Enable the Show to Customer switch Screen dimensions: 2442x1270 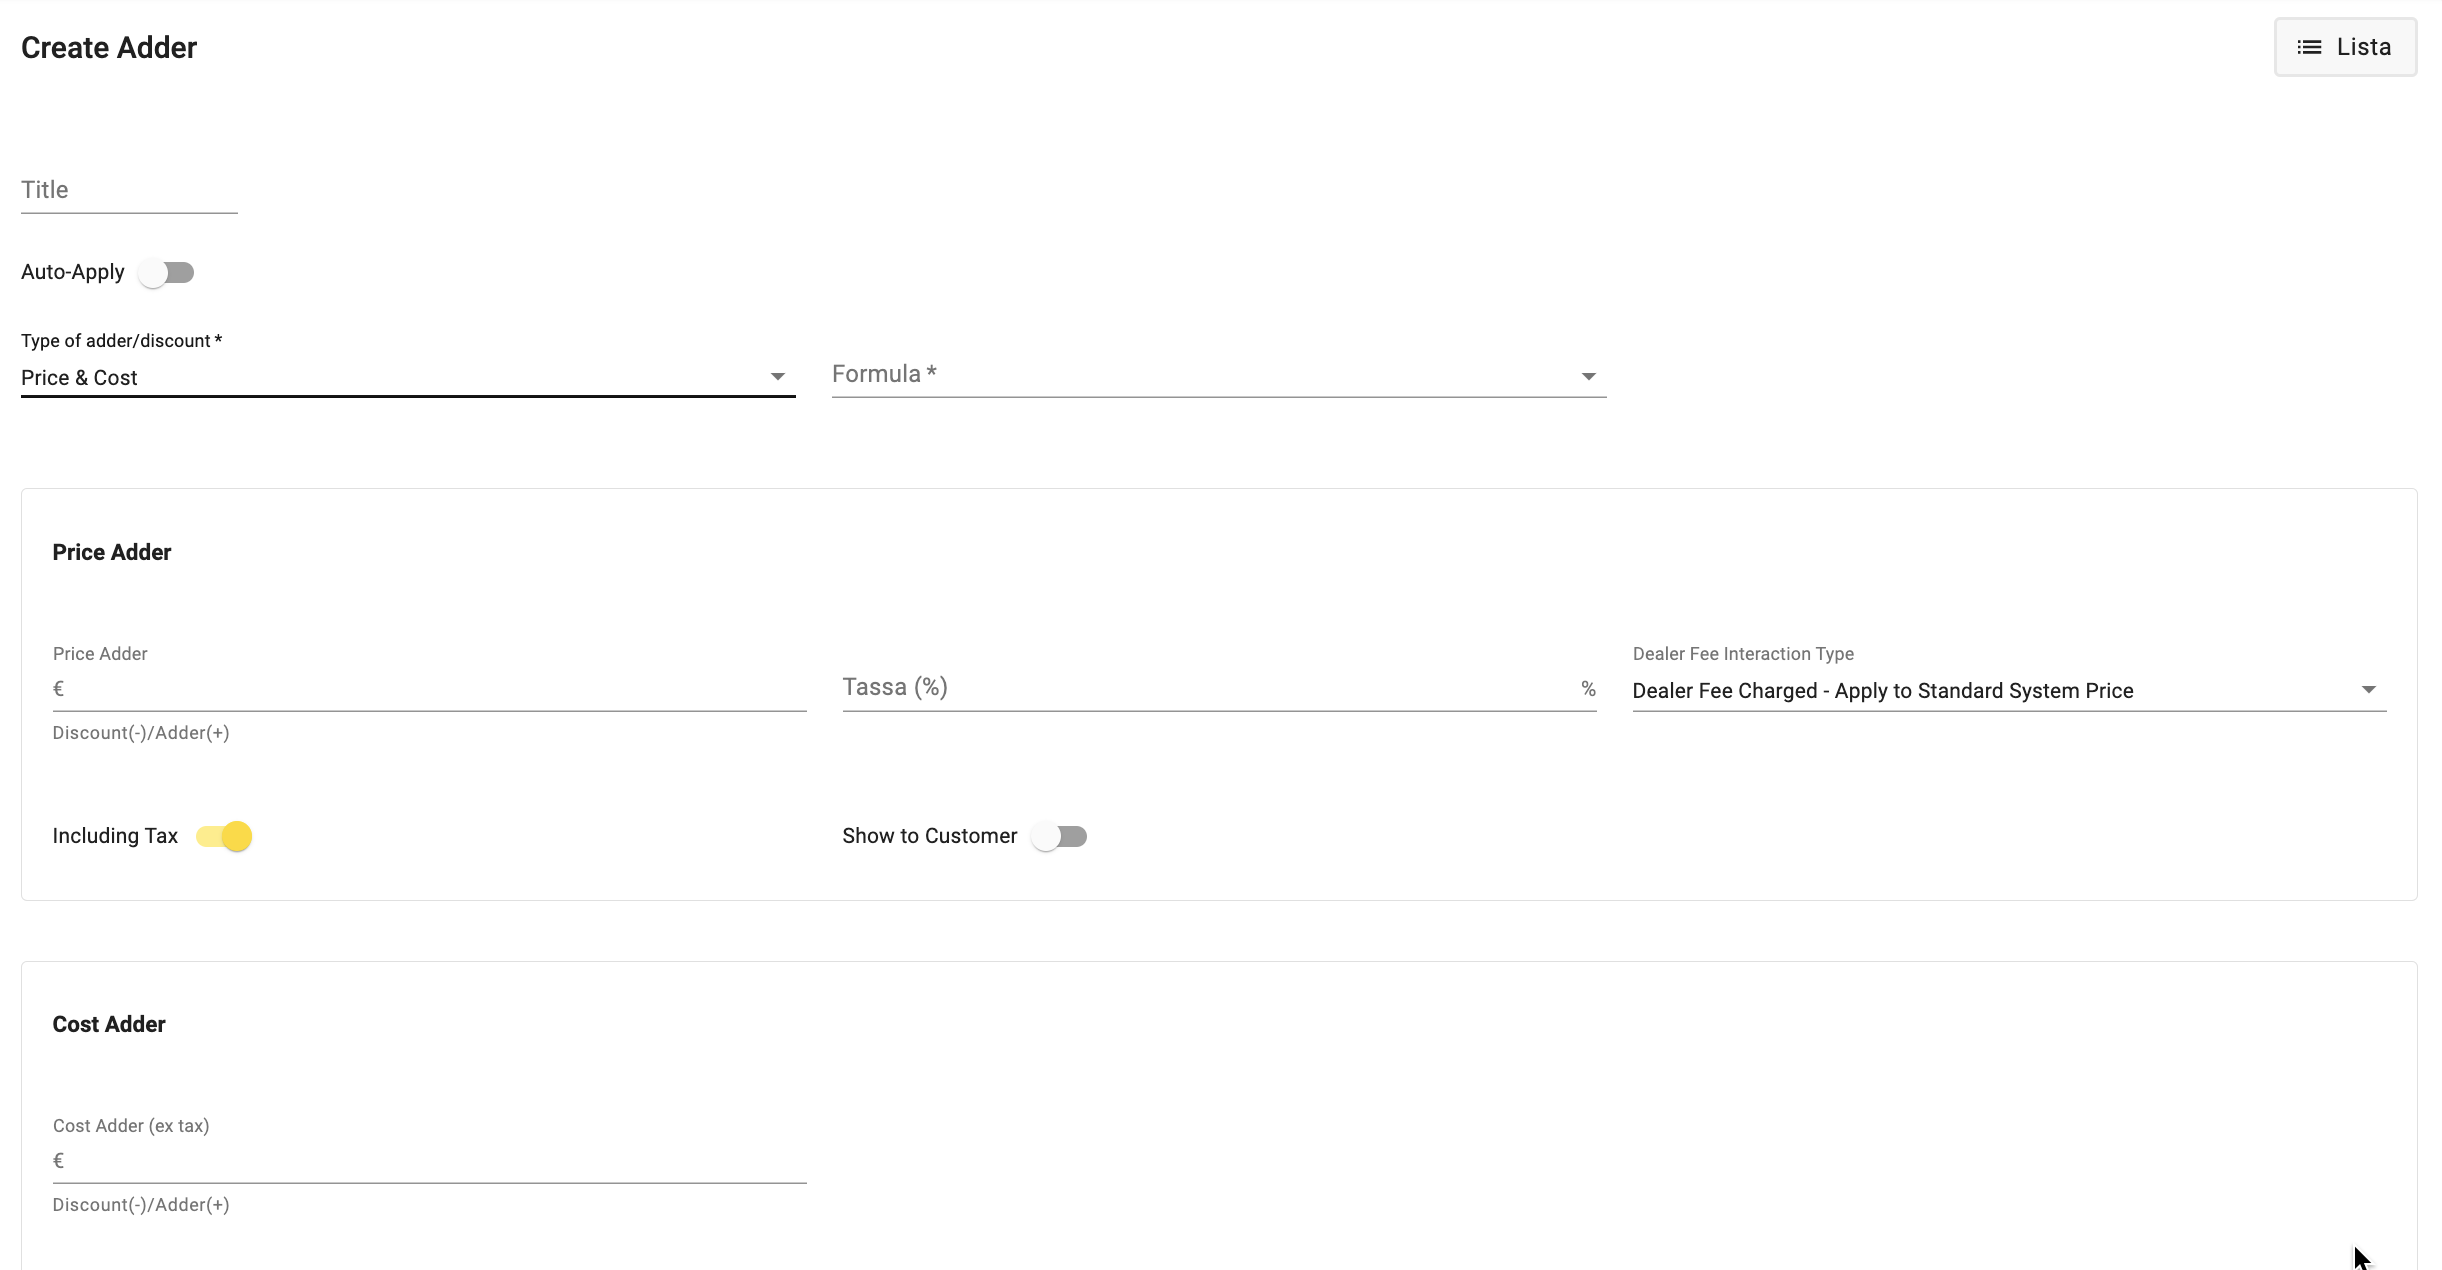tap(1059, 836)
